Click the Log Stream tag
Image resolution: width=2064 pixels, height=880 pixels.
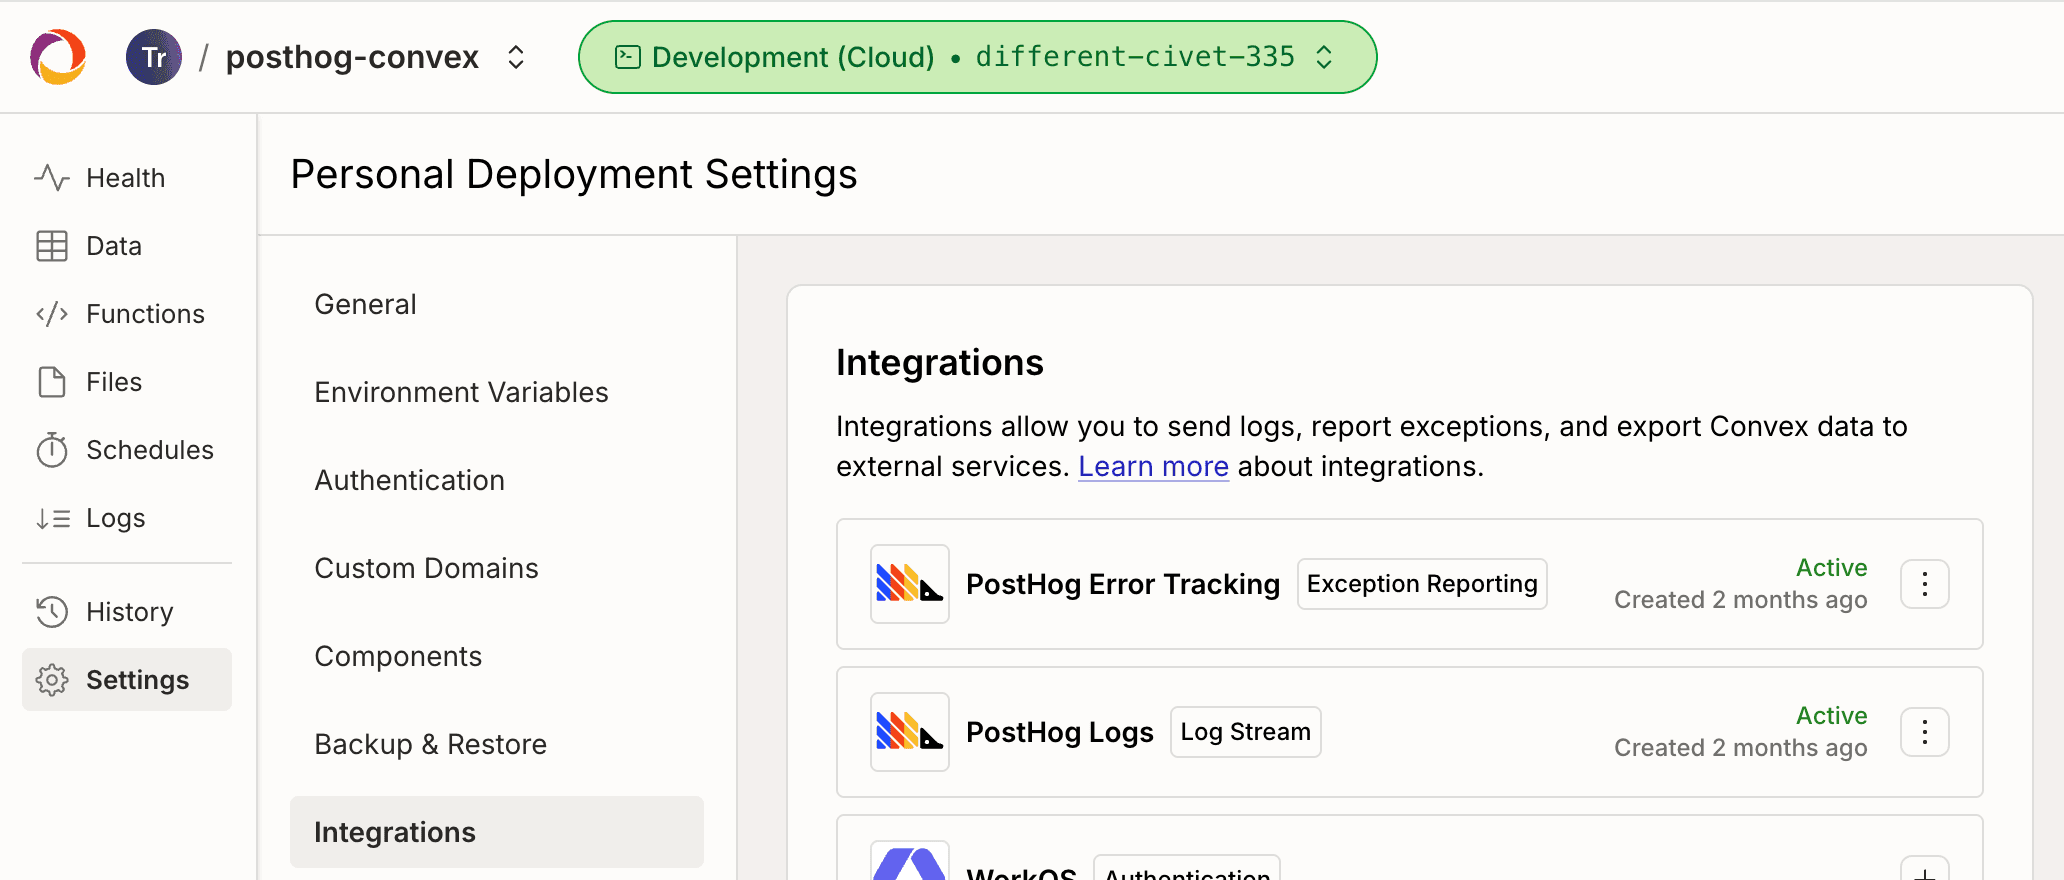[1246, 732]
